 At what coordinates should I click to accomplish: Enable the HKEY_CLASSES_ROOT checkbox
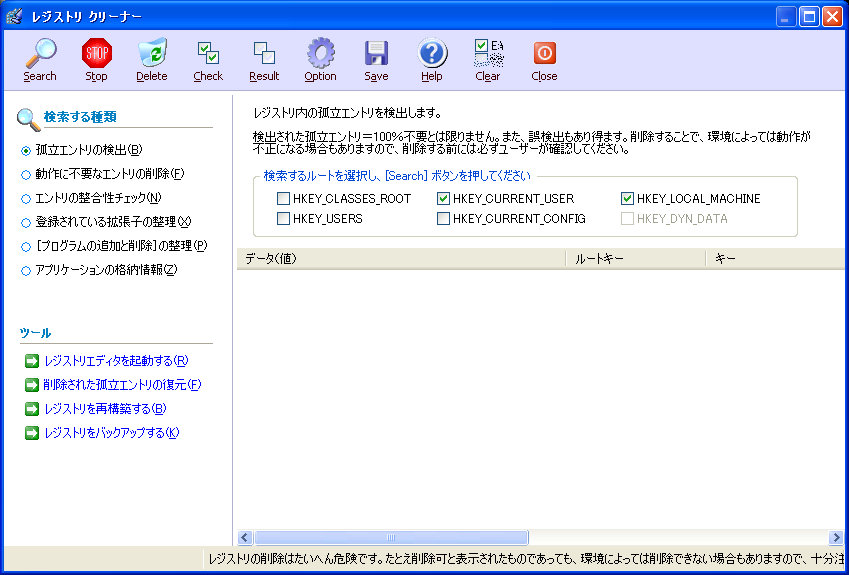(284, 199)
